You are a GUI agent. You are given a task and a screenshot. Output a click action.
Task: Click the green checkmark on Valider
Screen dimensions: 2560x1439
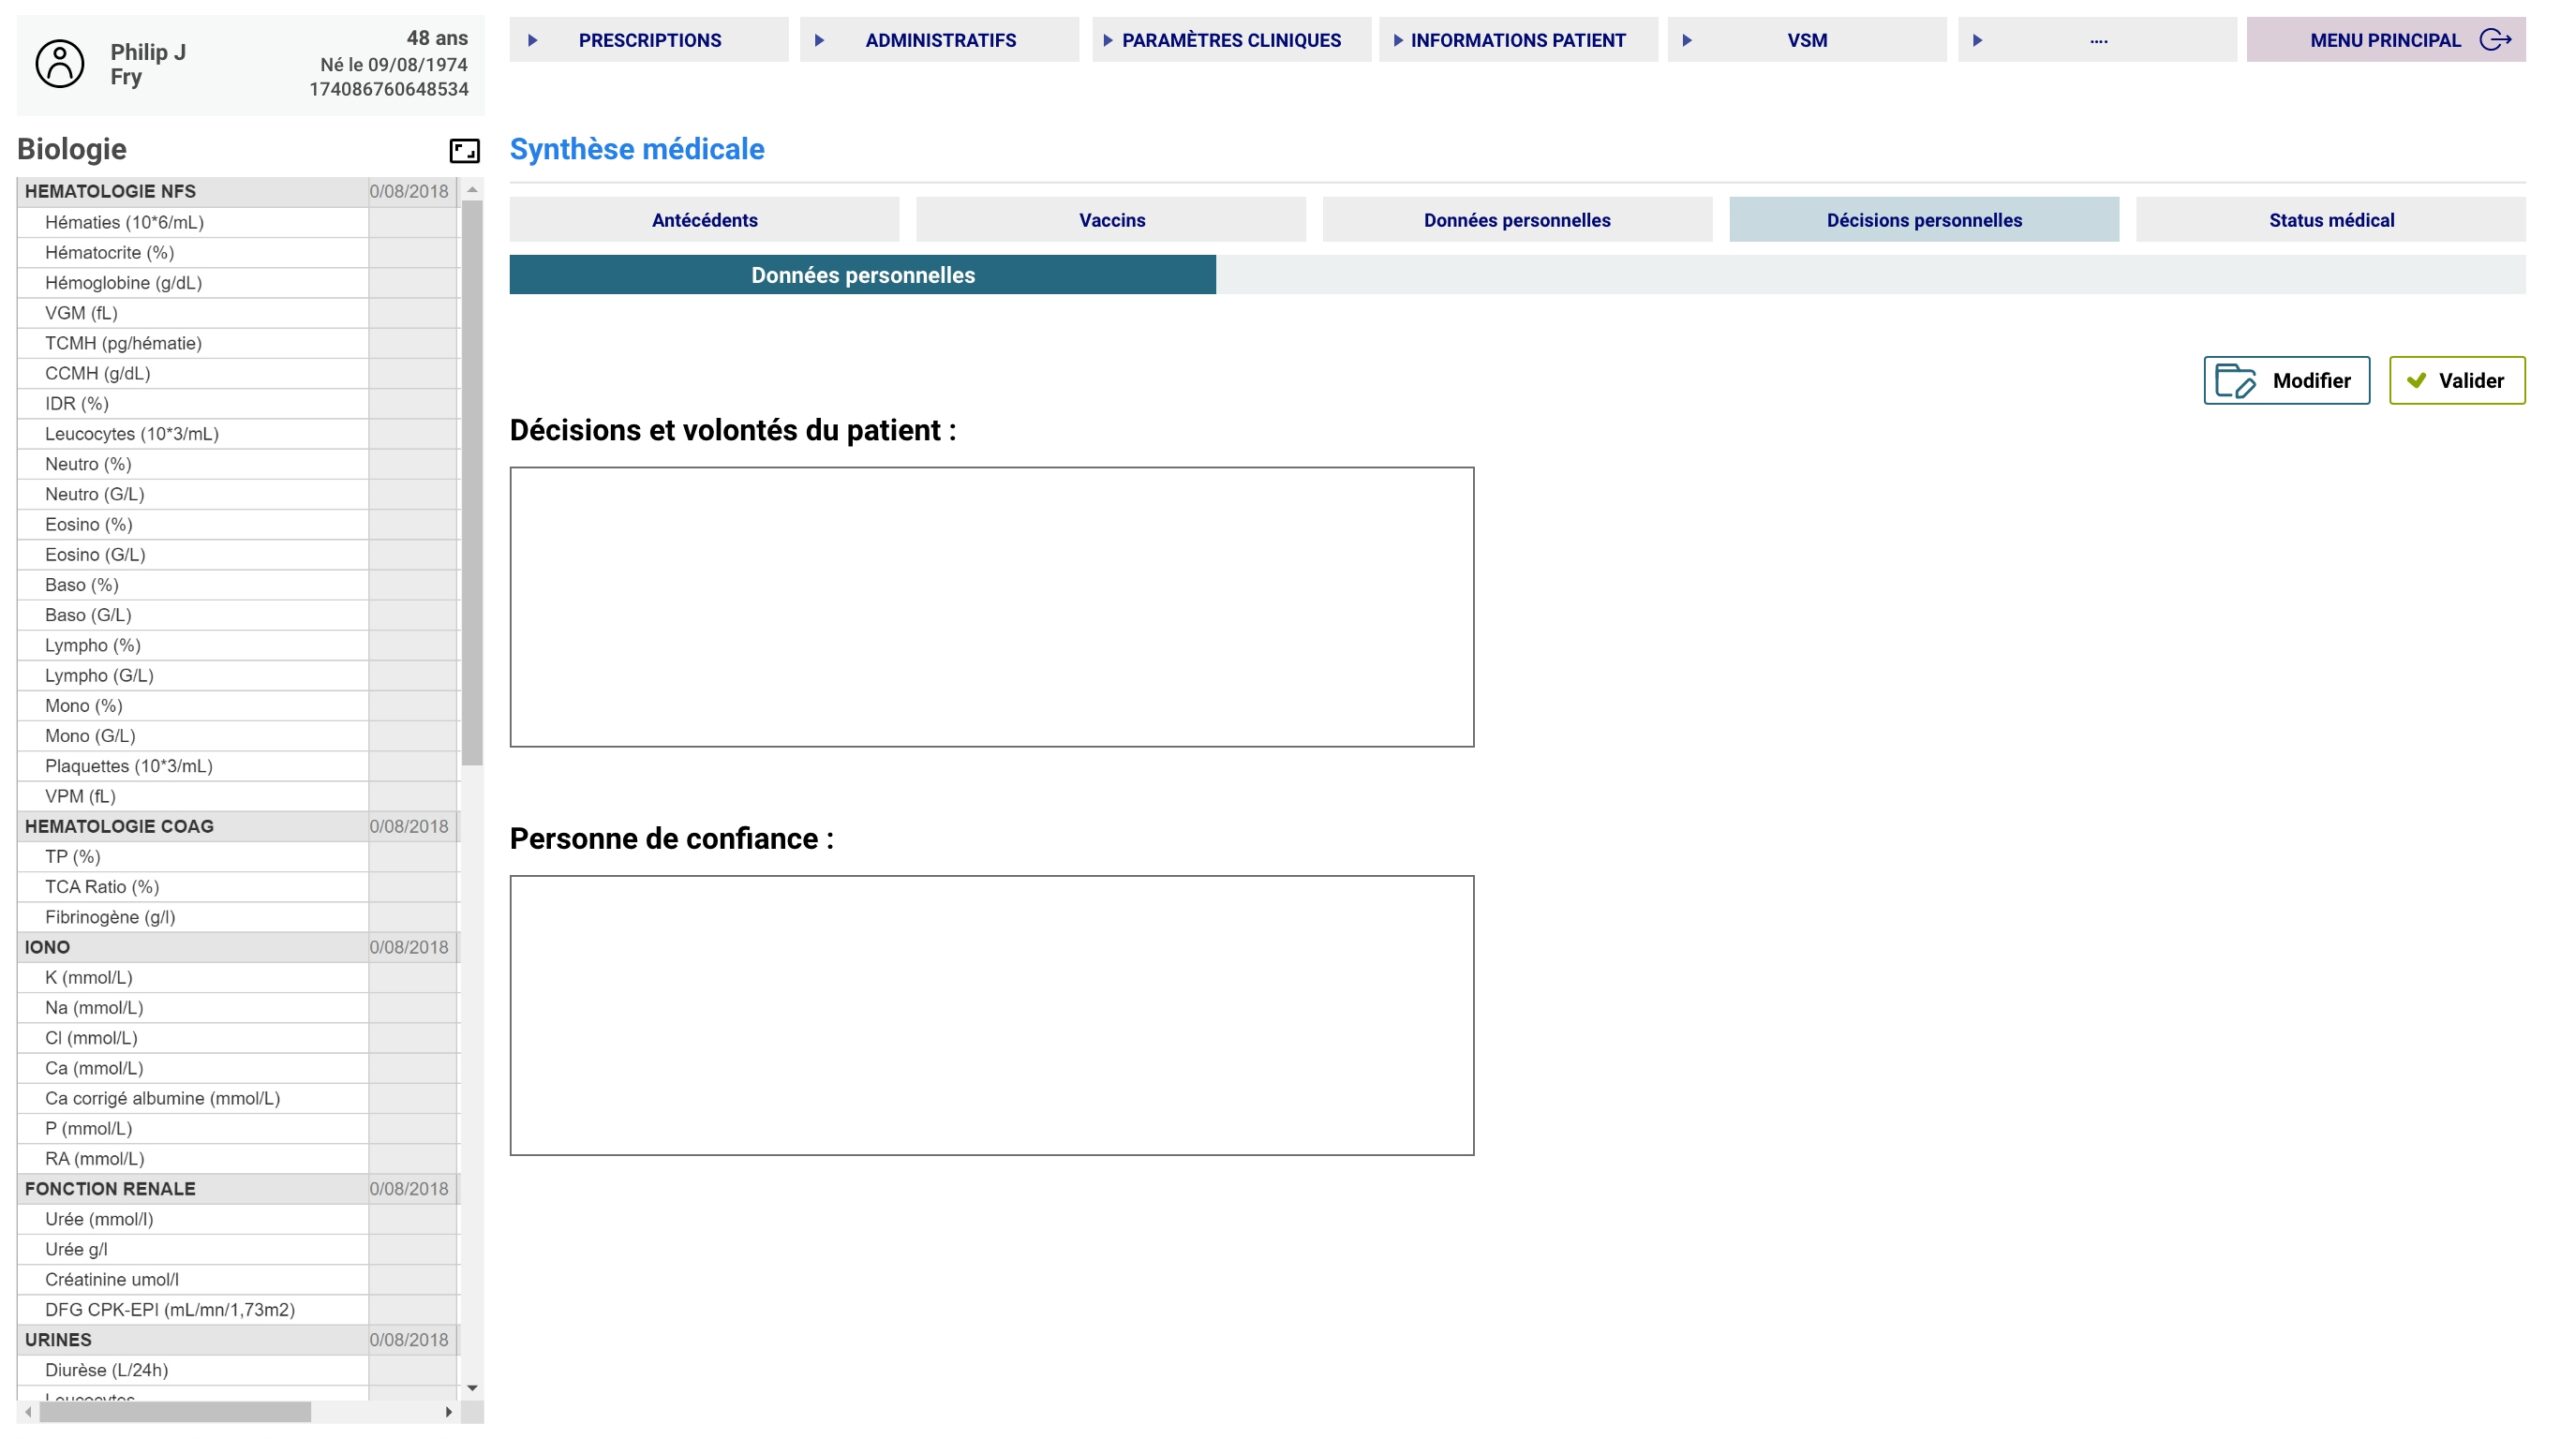point(2416,381)
